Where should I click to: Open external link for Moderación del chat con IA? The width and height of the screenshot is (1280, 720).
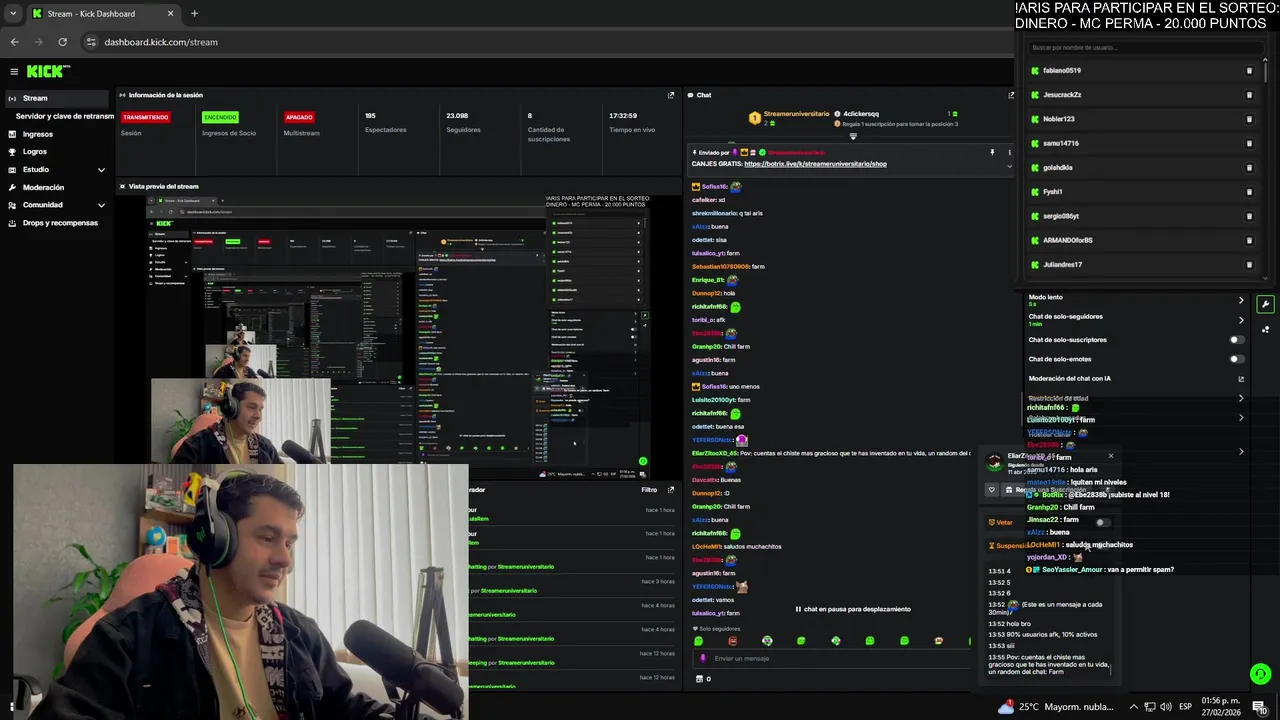click(x=1241, y=379)
